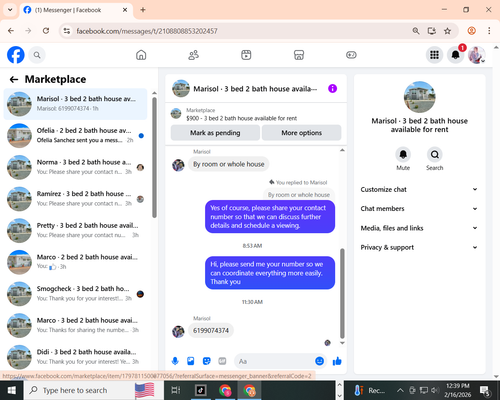Expand the Privacy & support section

pos(419,247)
